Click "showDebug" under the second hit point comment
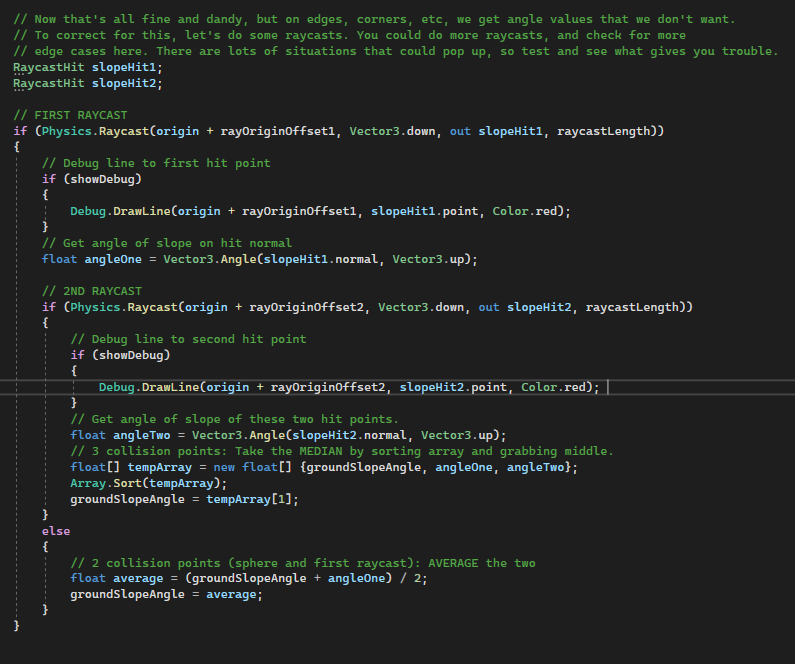Screen dimensions: 795x664 (131, 355)
